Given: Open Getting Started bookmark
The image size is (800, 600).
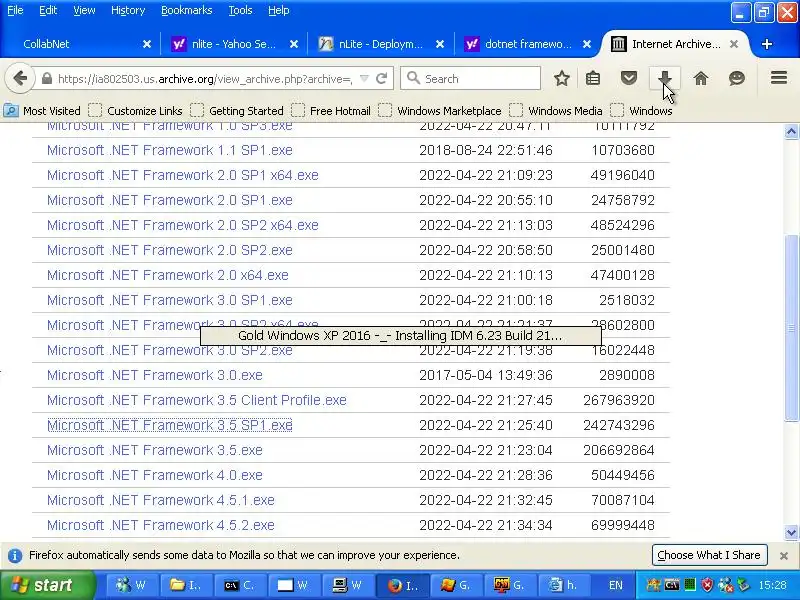Looking at the screenshot, I should click(237, 111).
